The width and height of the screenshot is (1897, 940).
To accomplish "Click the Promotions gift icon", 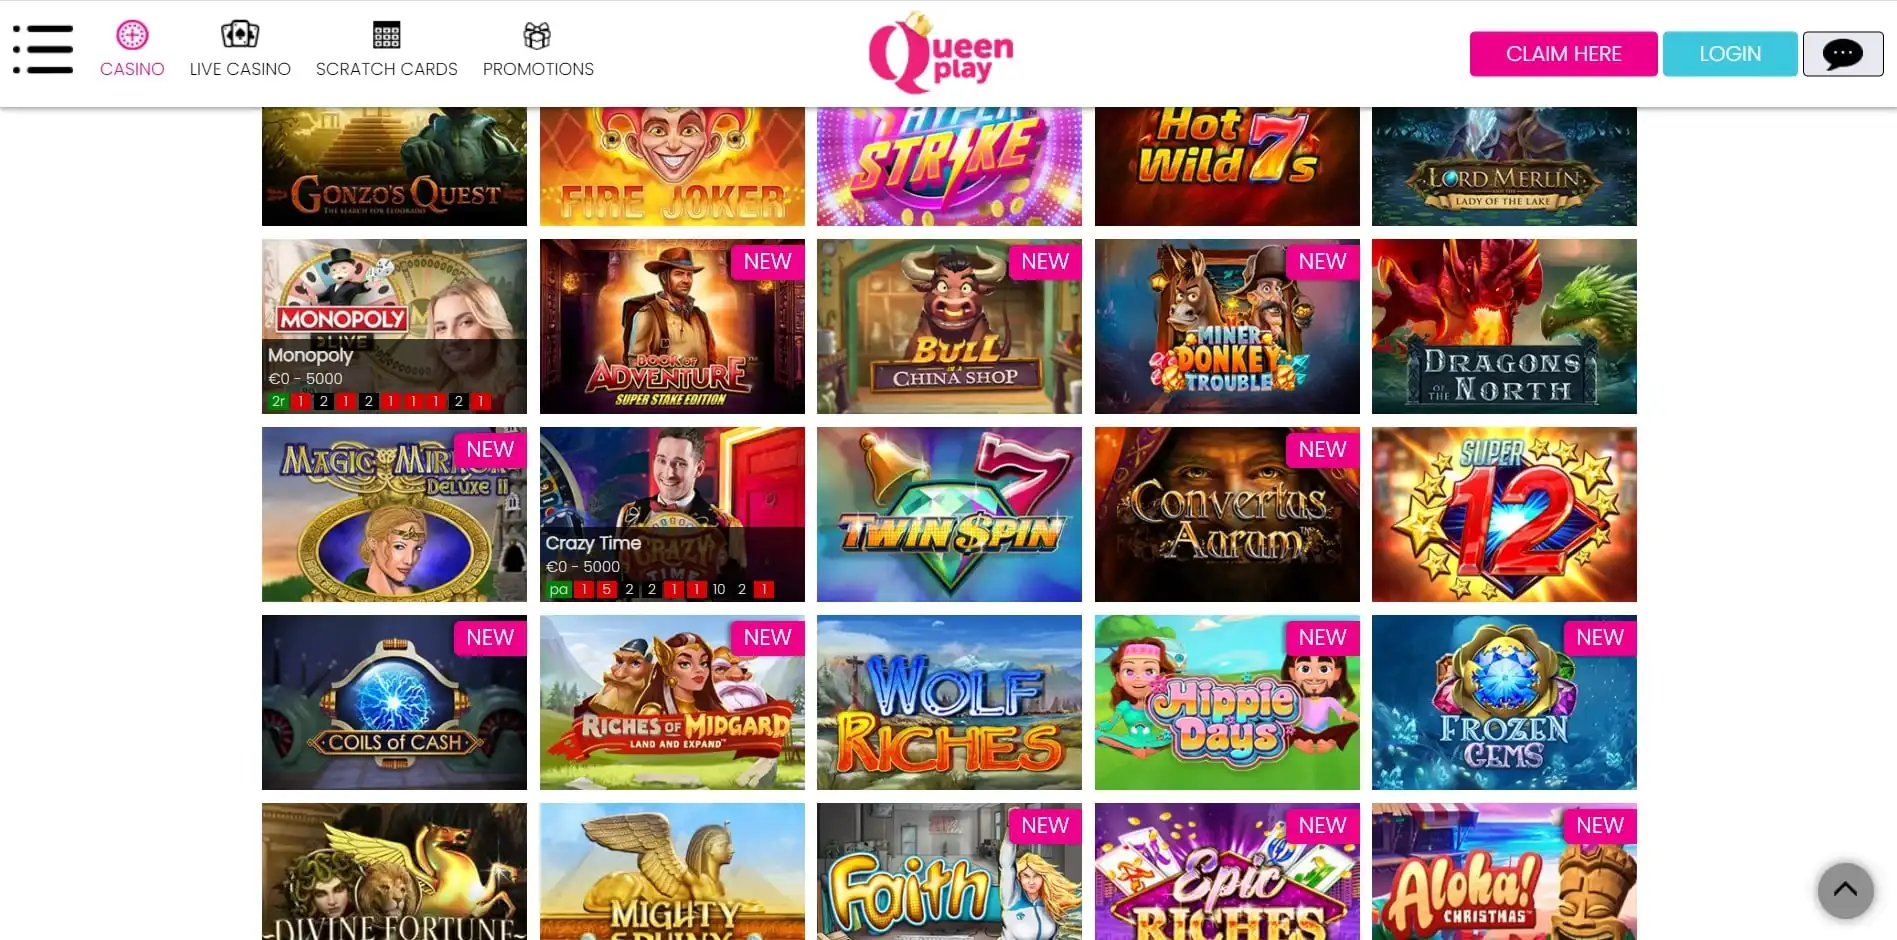I will pos(537,36).
